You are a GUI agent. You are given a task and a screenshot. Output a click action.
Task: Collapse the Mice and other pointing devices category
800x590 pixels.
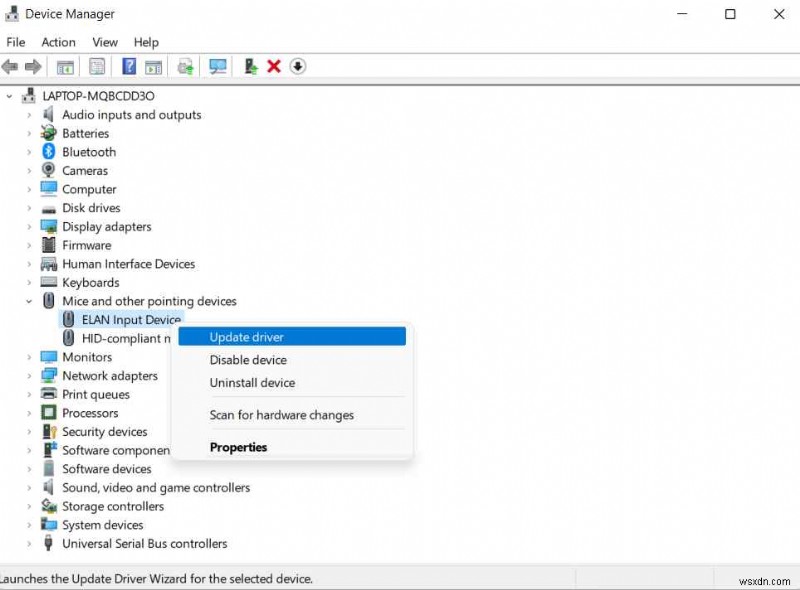point(28,301)
